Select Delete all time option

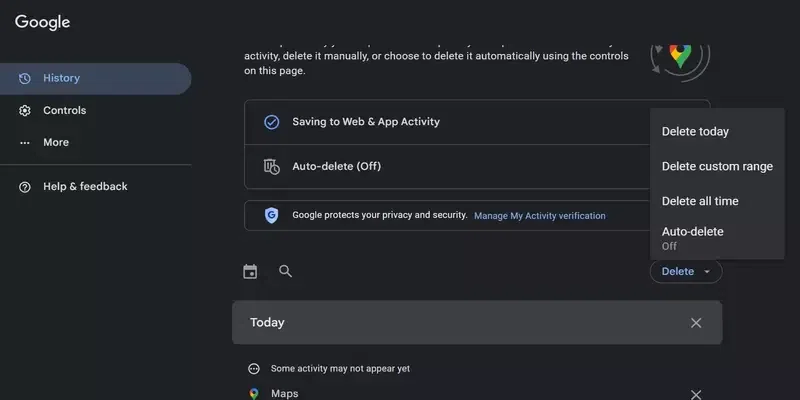(x=700, y=201)
